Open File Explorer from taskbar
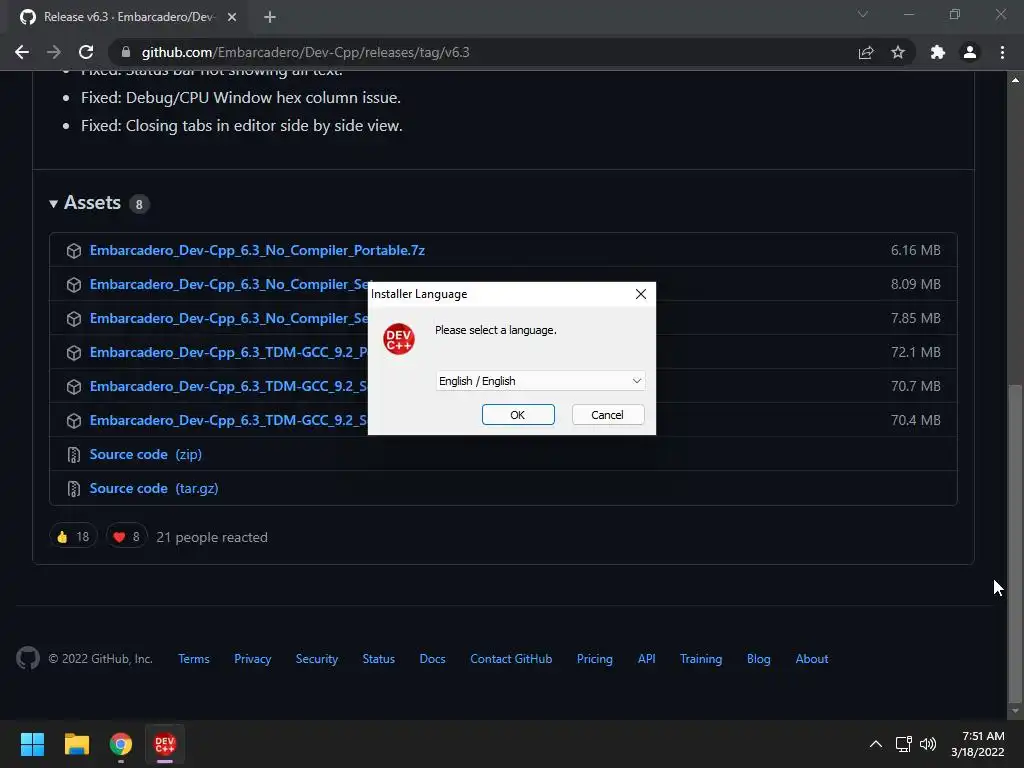Screen dimensions: 1024x768 (76, 744)
